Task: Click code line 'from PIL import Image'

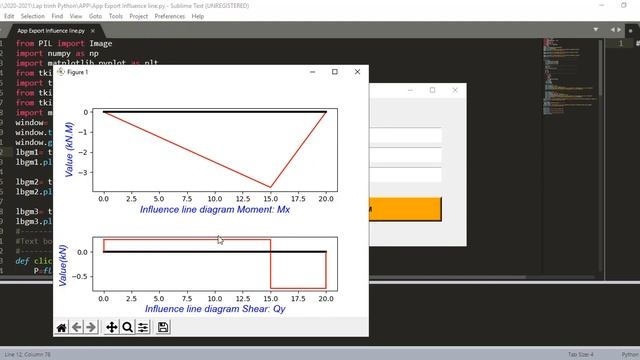Action: (64, 44)
